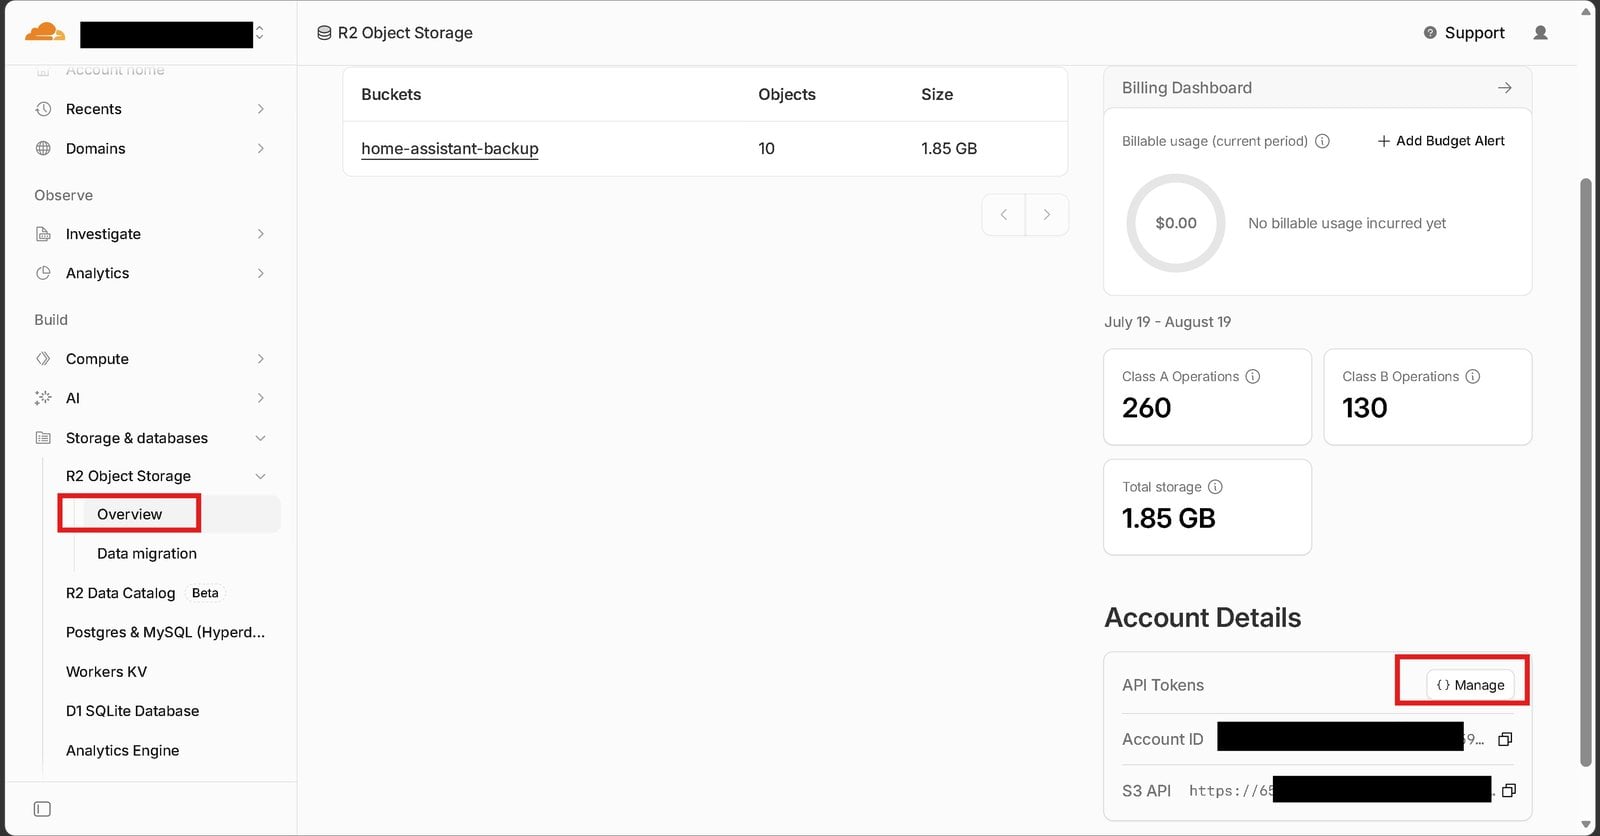This screenshot has height=836, width=1600.
Task: Open R2 Data Catalog item
Action: coord(120,593)
